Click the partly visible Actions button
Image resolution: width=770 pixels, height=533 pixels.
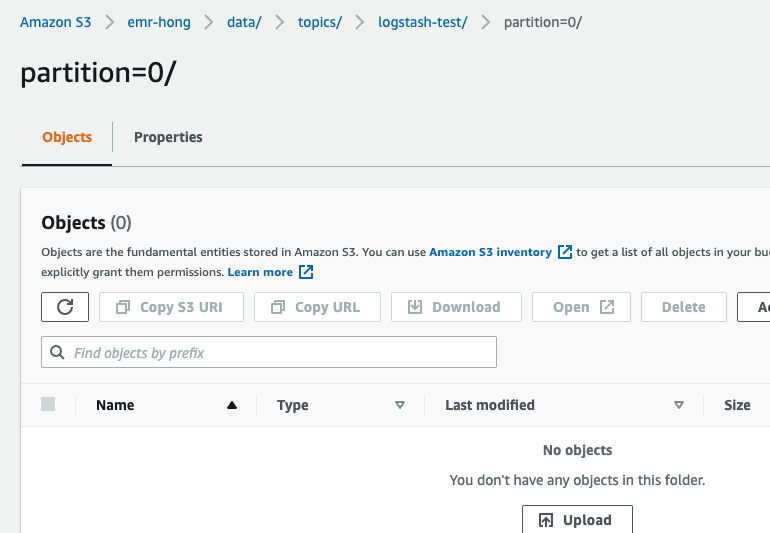pos(753,307)
